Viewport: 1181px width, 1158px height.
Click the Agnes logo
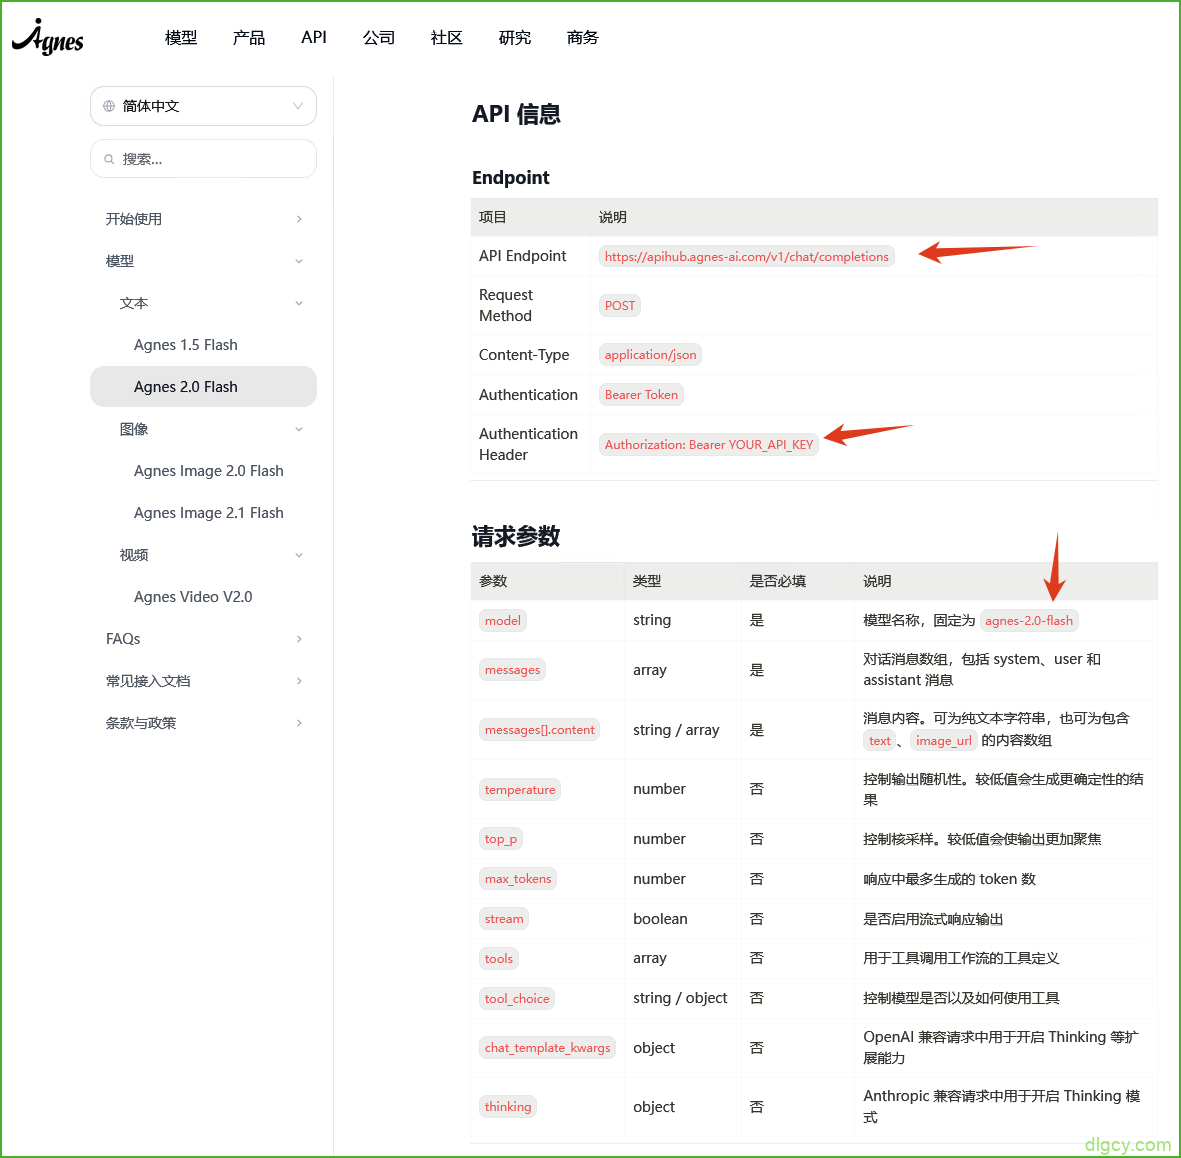[47, 37]
